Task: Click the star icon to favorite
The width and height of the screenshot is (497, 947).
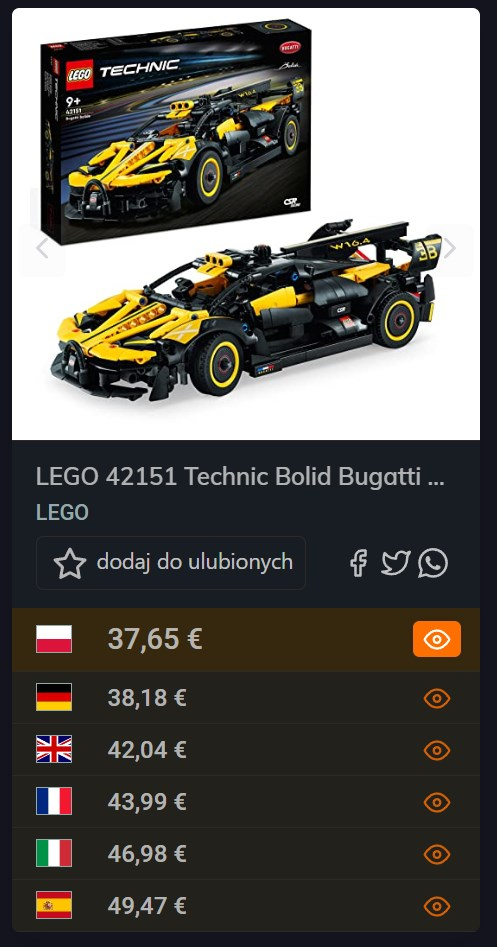Action: [x=70, y=563]
